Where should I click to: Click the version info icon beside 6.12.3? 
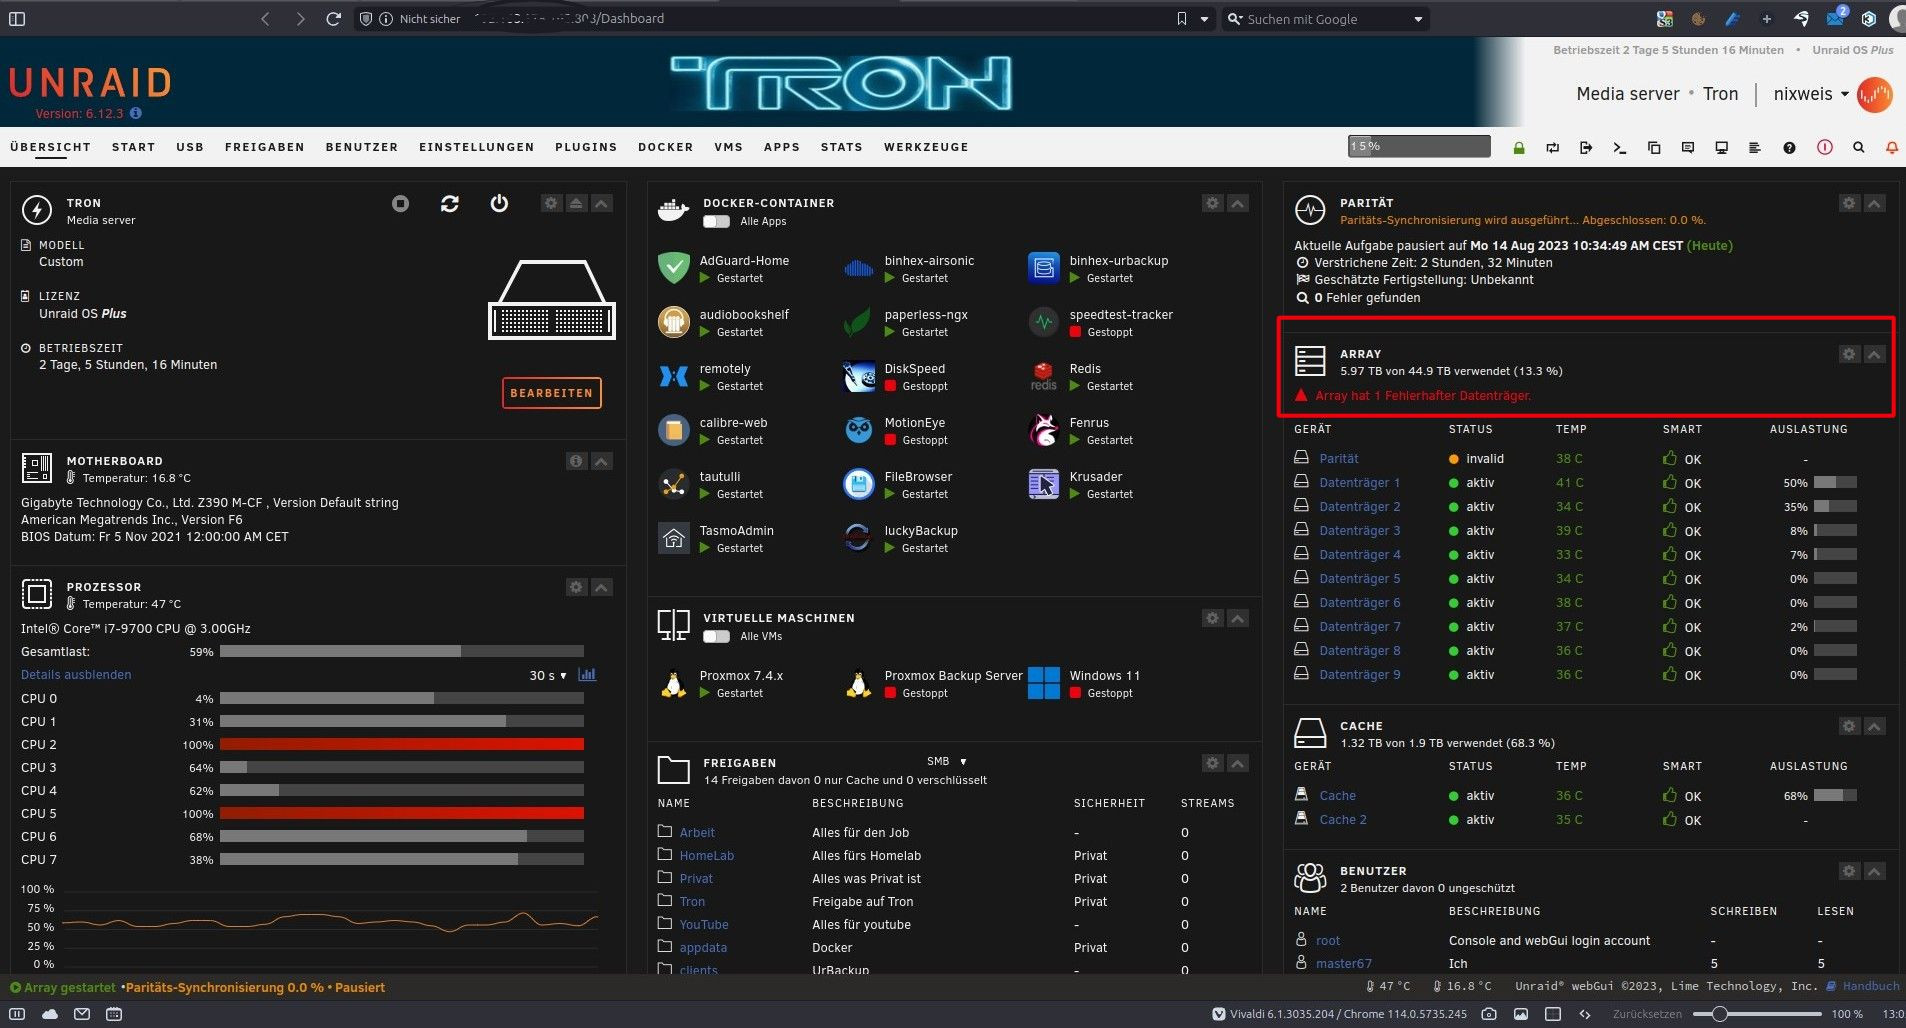(136, 114)
